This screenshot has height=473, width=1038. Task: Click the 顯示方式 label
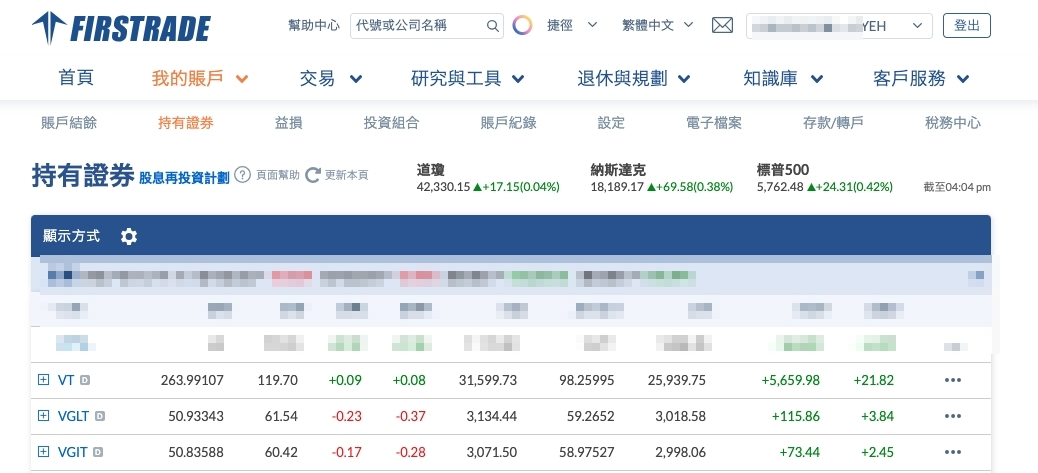(x=71, y=236)
